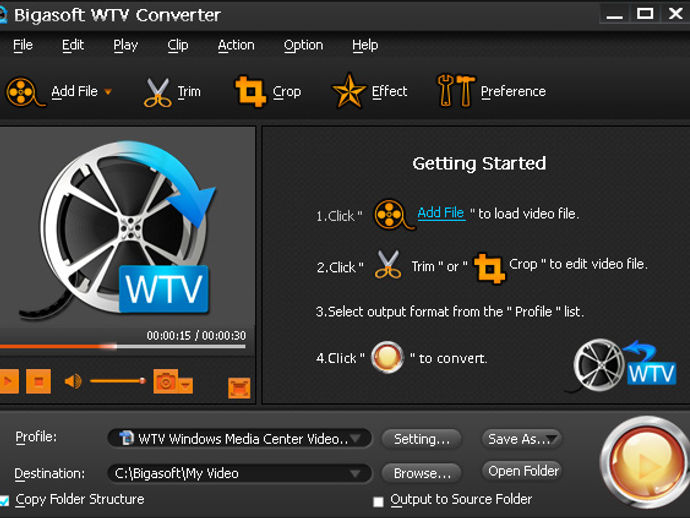Click the Add File film reel icon

pyautogui.click(x=25, y=92)
